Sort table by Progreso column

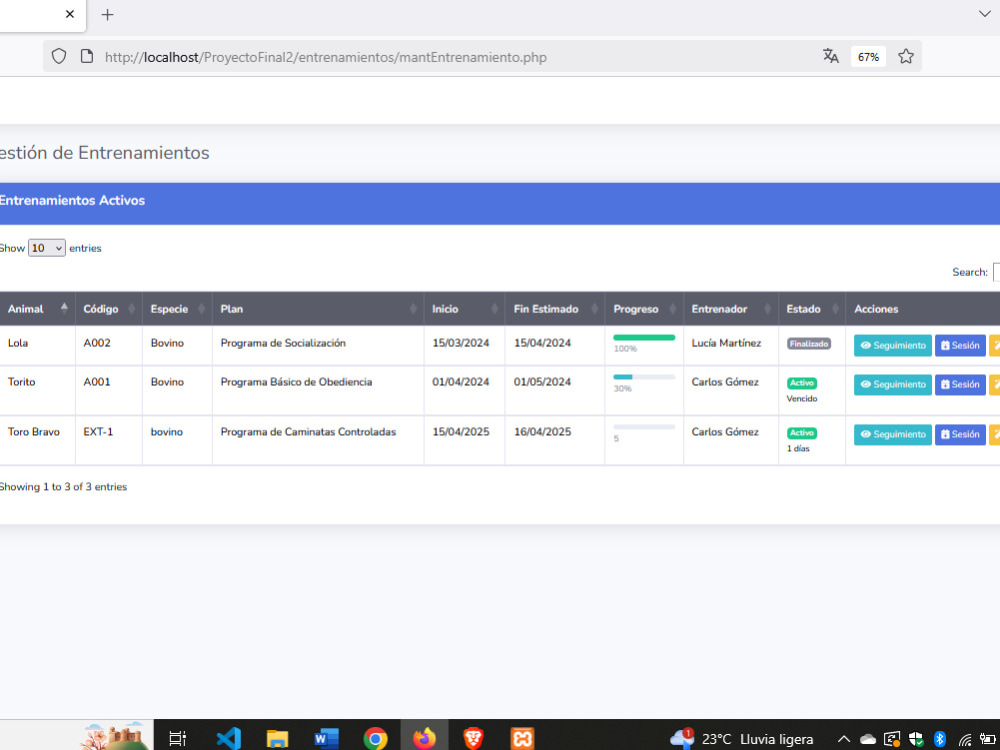644,309
